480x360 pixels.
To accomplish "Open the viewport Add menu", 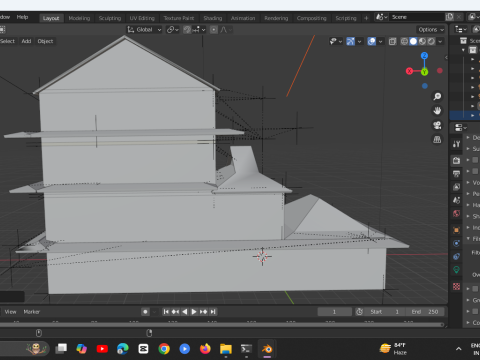I will tap(26, 41).
